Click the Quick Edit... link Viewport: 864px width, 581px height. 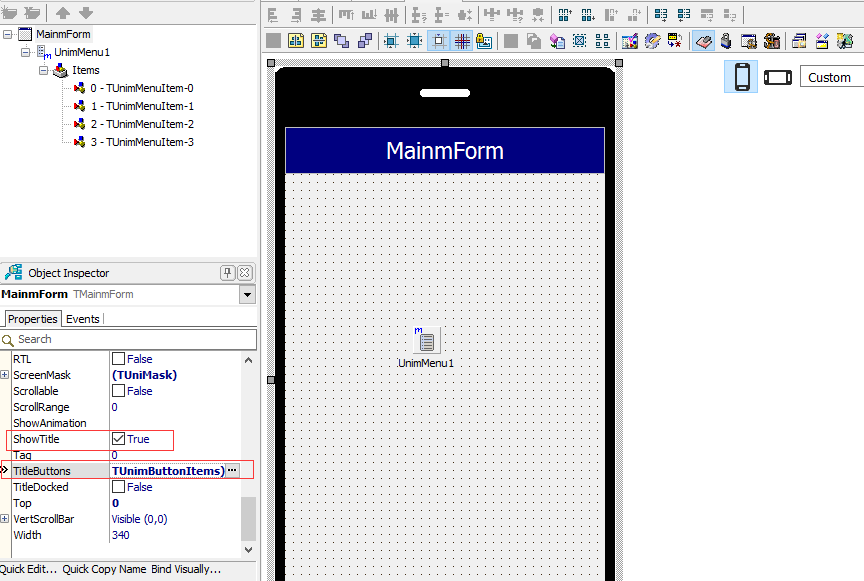pyautogui.click(x=28, y=569)
